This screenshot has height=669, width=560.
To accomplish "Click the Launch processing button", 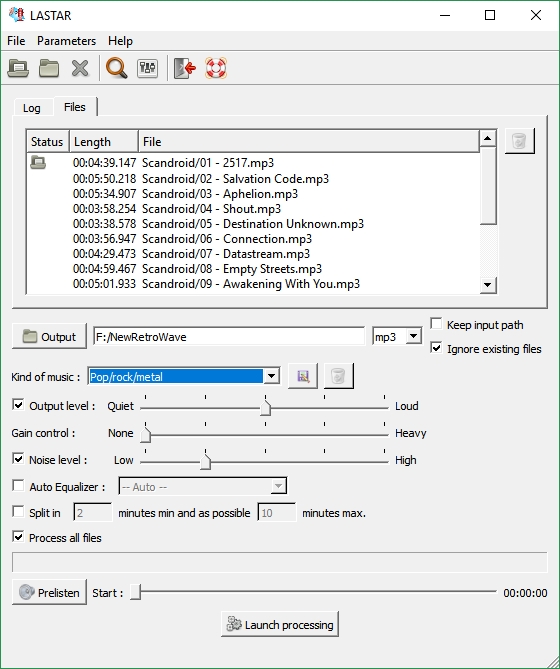I will pyautogui.click(x=280, y=625).
